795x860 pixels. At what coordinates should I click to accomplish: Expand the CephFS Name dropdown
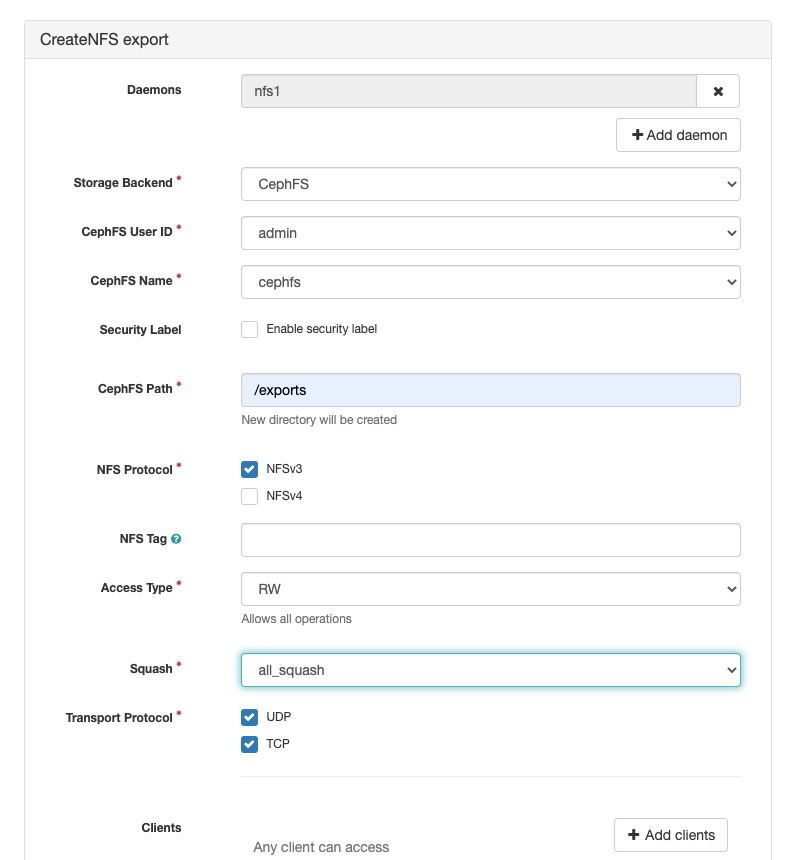pyautogui.click(x=490, y=282)
